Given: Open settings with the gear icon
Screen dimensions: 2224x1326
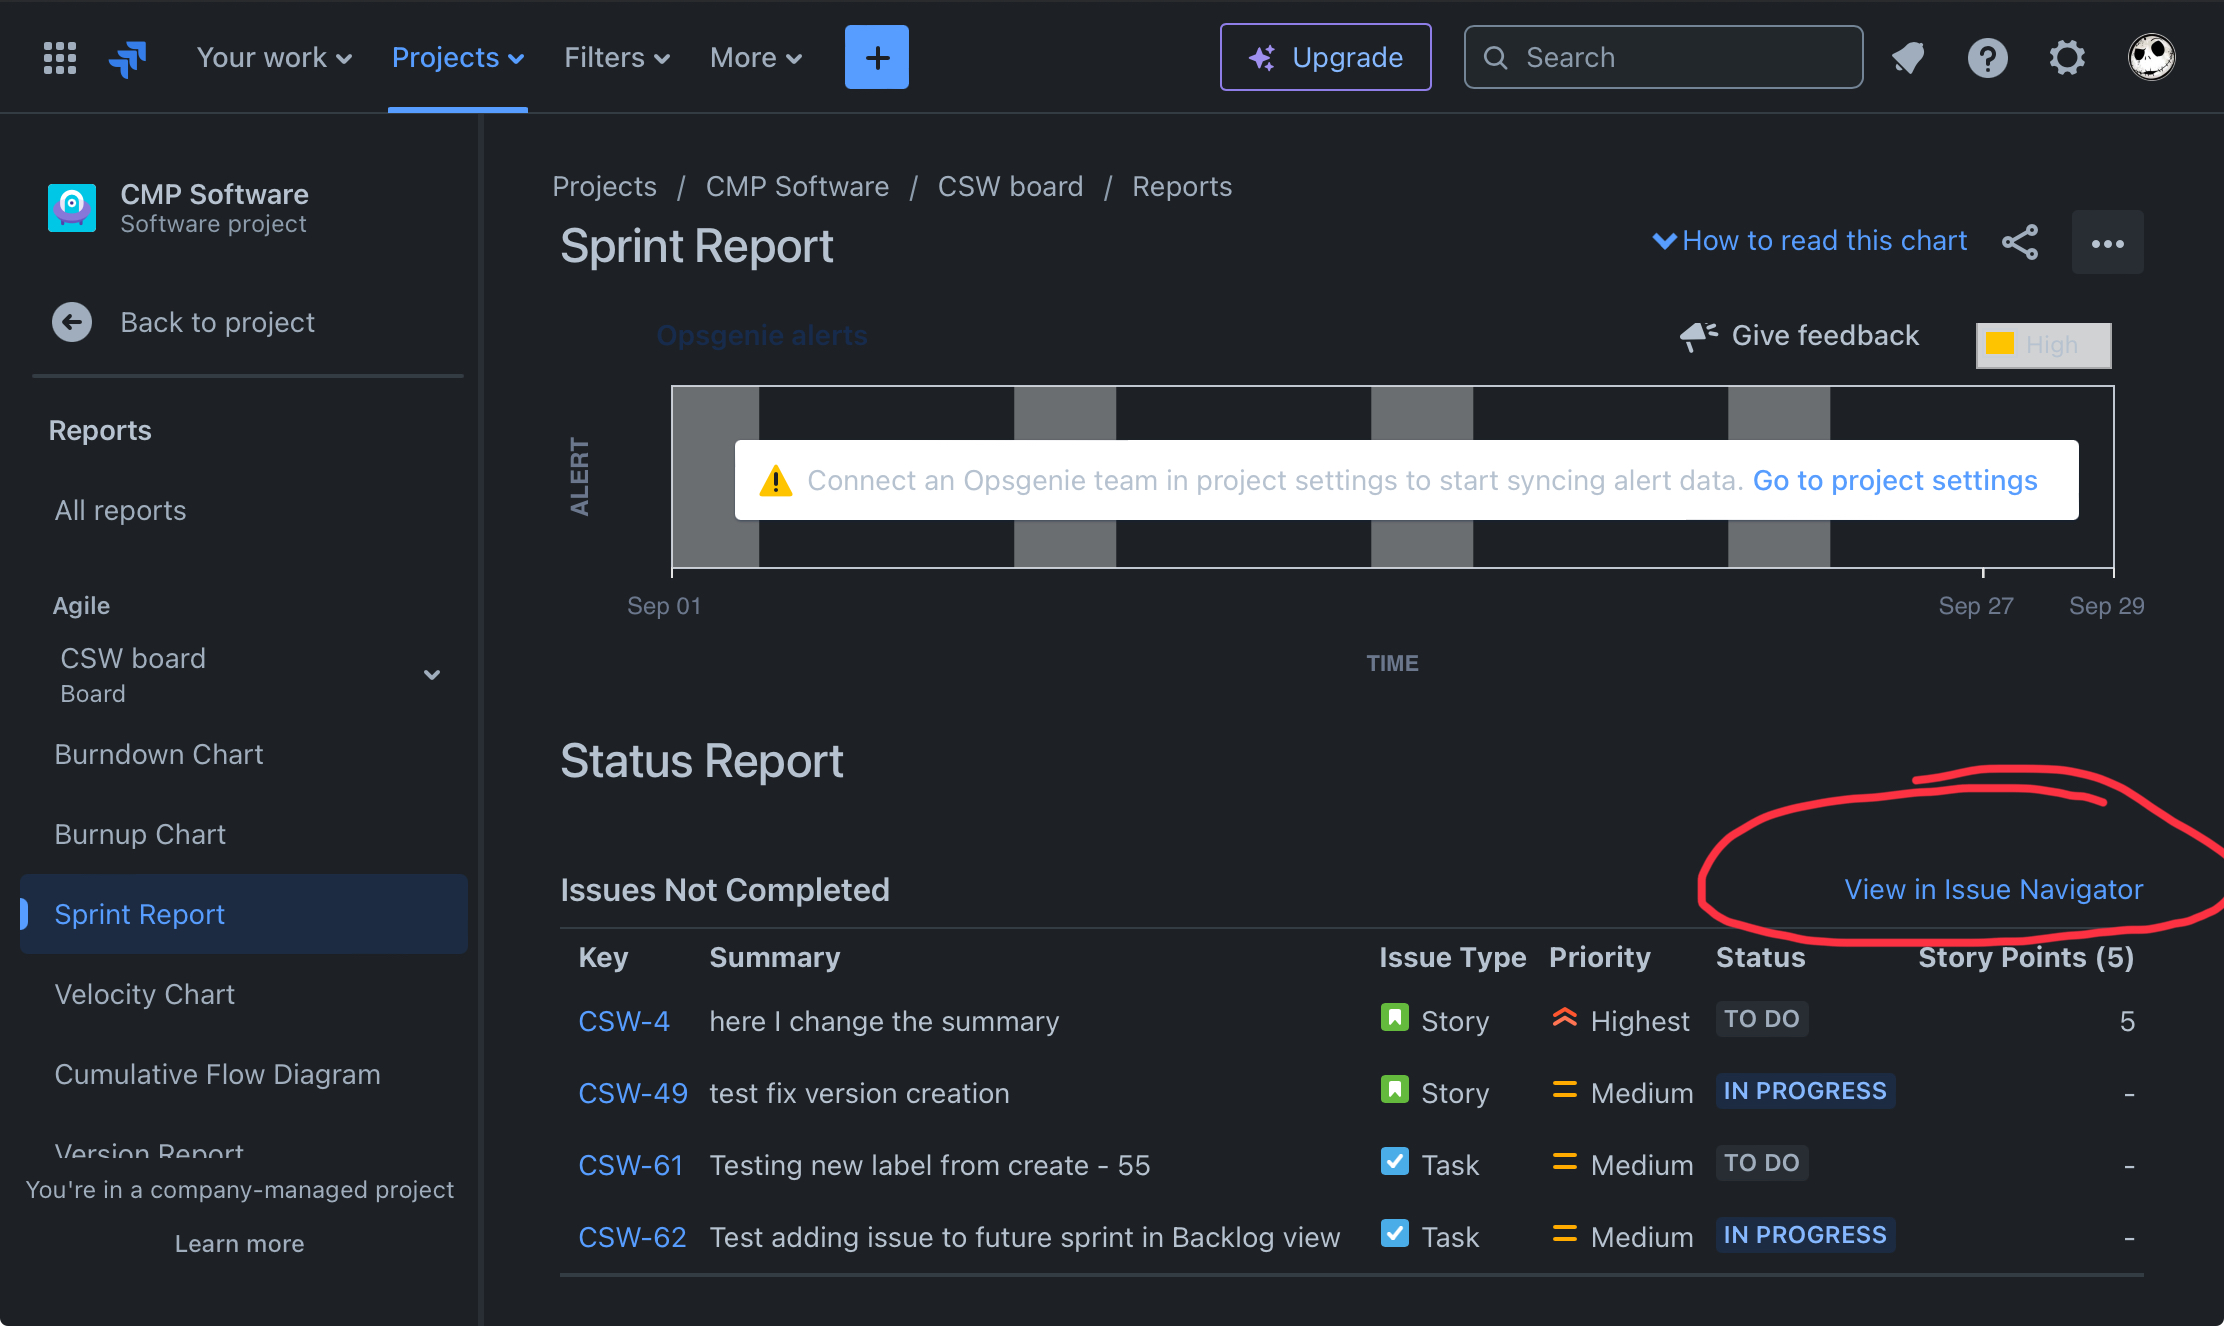Looking at the screenshot, I should pos(2067,57).
